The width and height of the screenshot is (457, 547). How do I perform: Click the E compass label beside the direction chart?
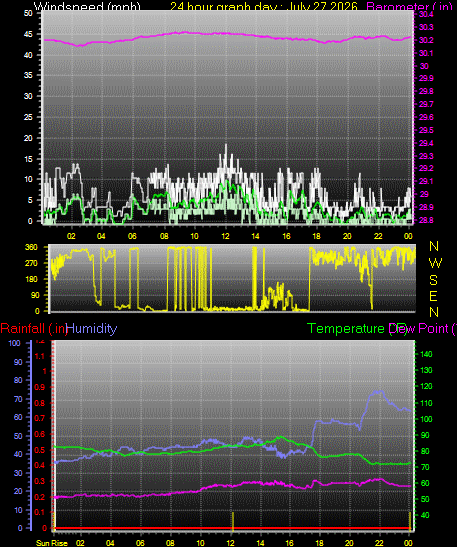pos(433,296)
